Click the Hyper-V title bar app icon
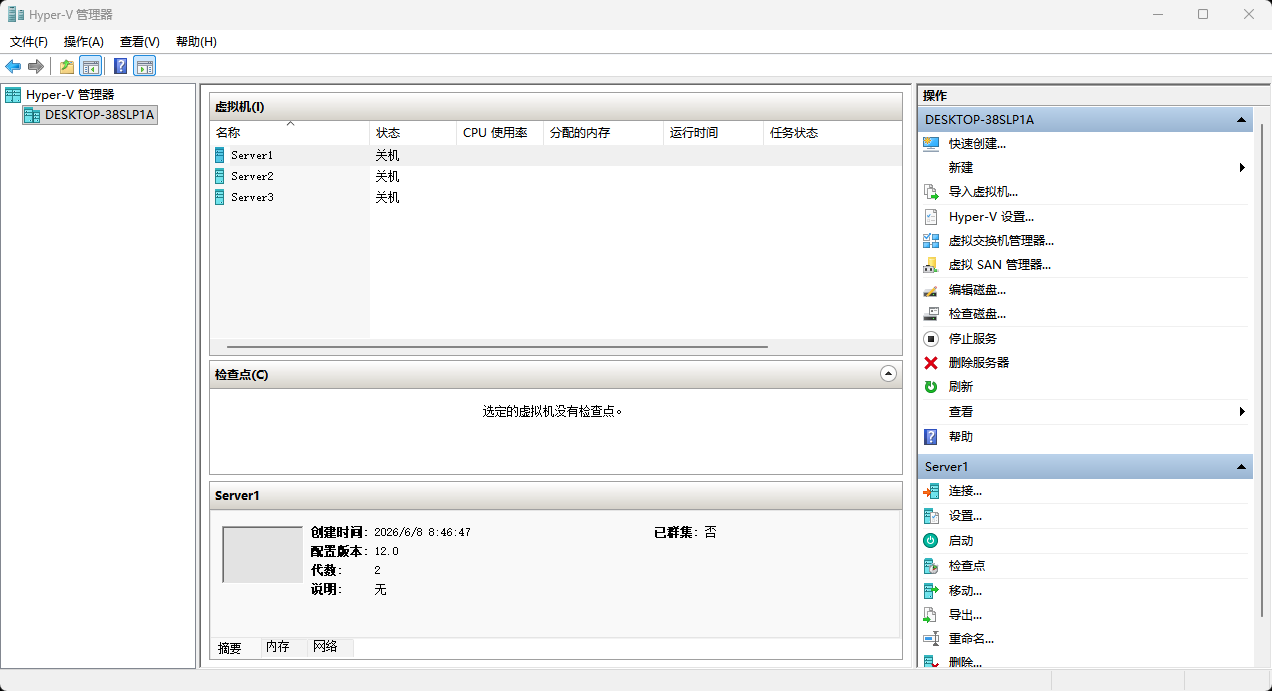 click(x=16, y=14)
